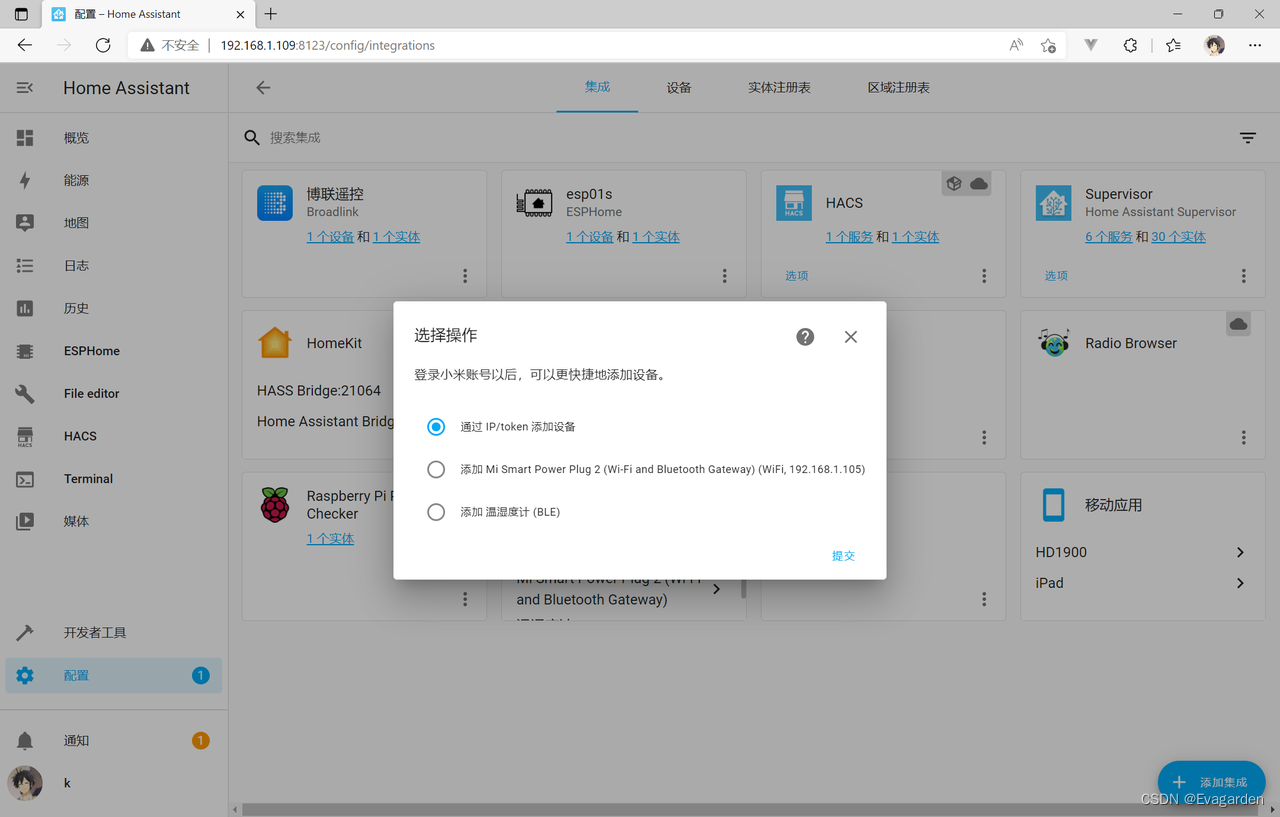1280x817 pixels.
Task: Open Raspberry Pi Checker "1 个实体" link
Action: click(330, 539)
